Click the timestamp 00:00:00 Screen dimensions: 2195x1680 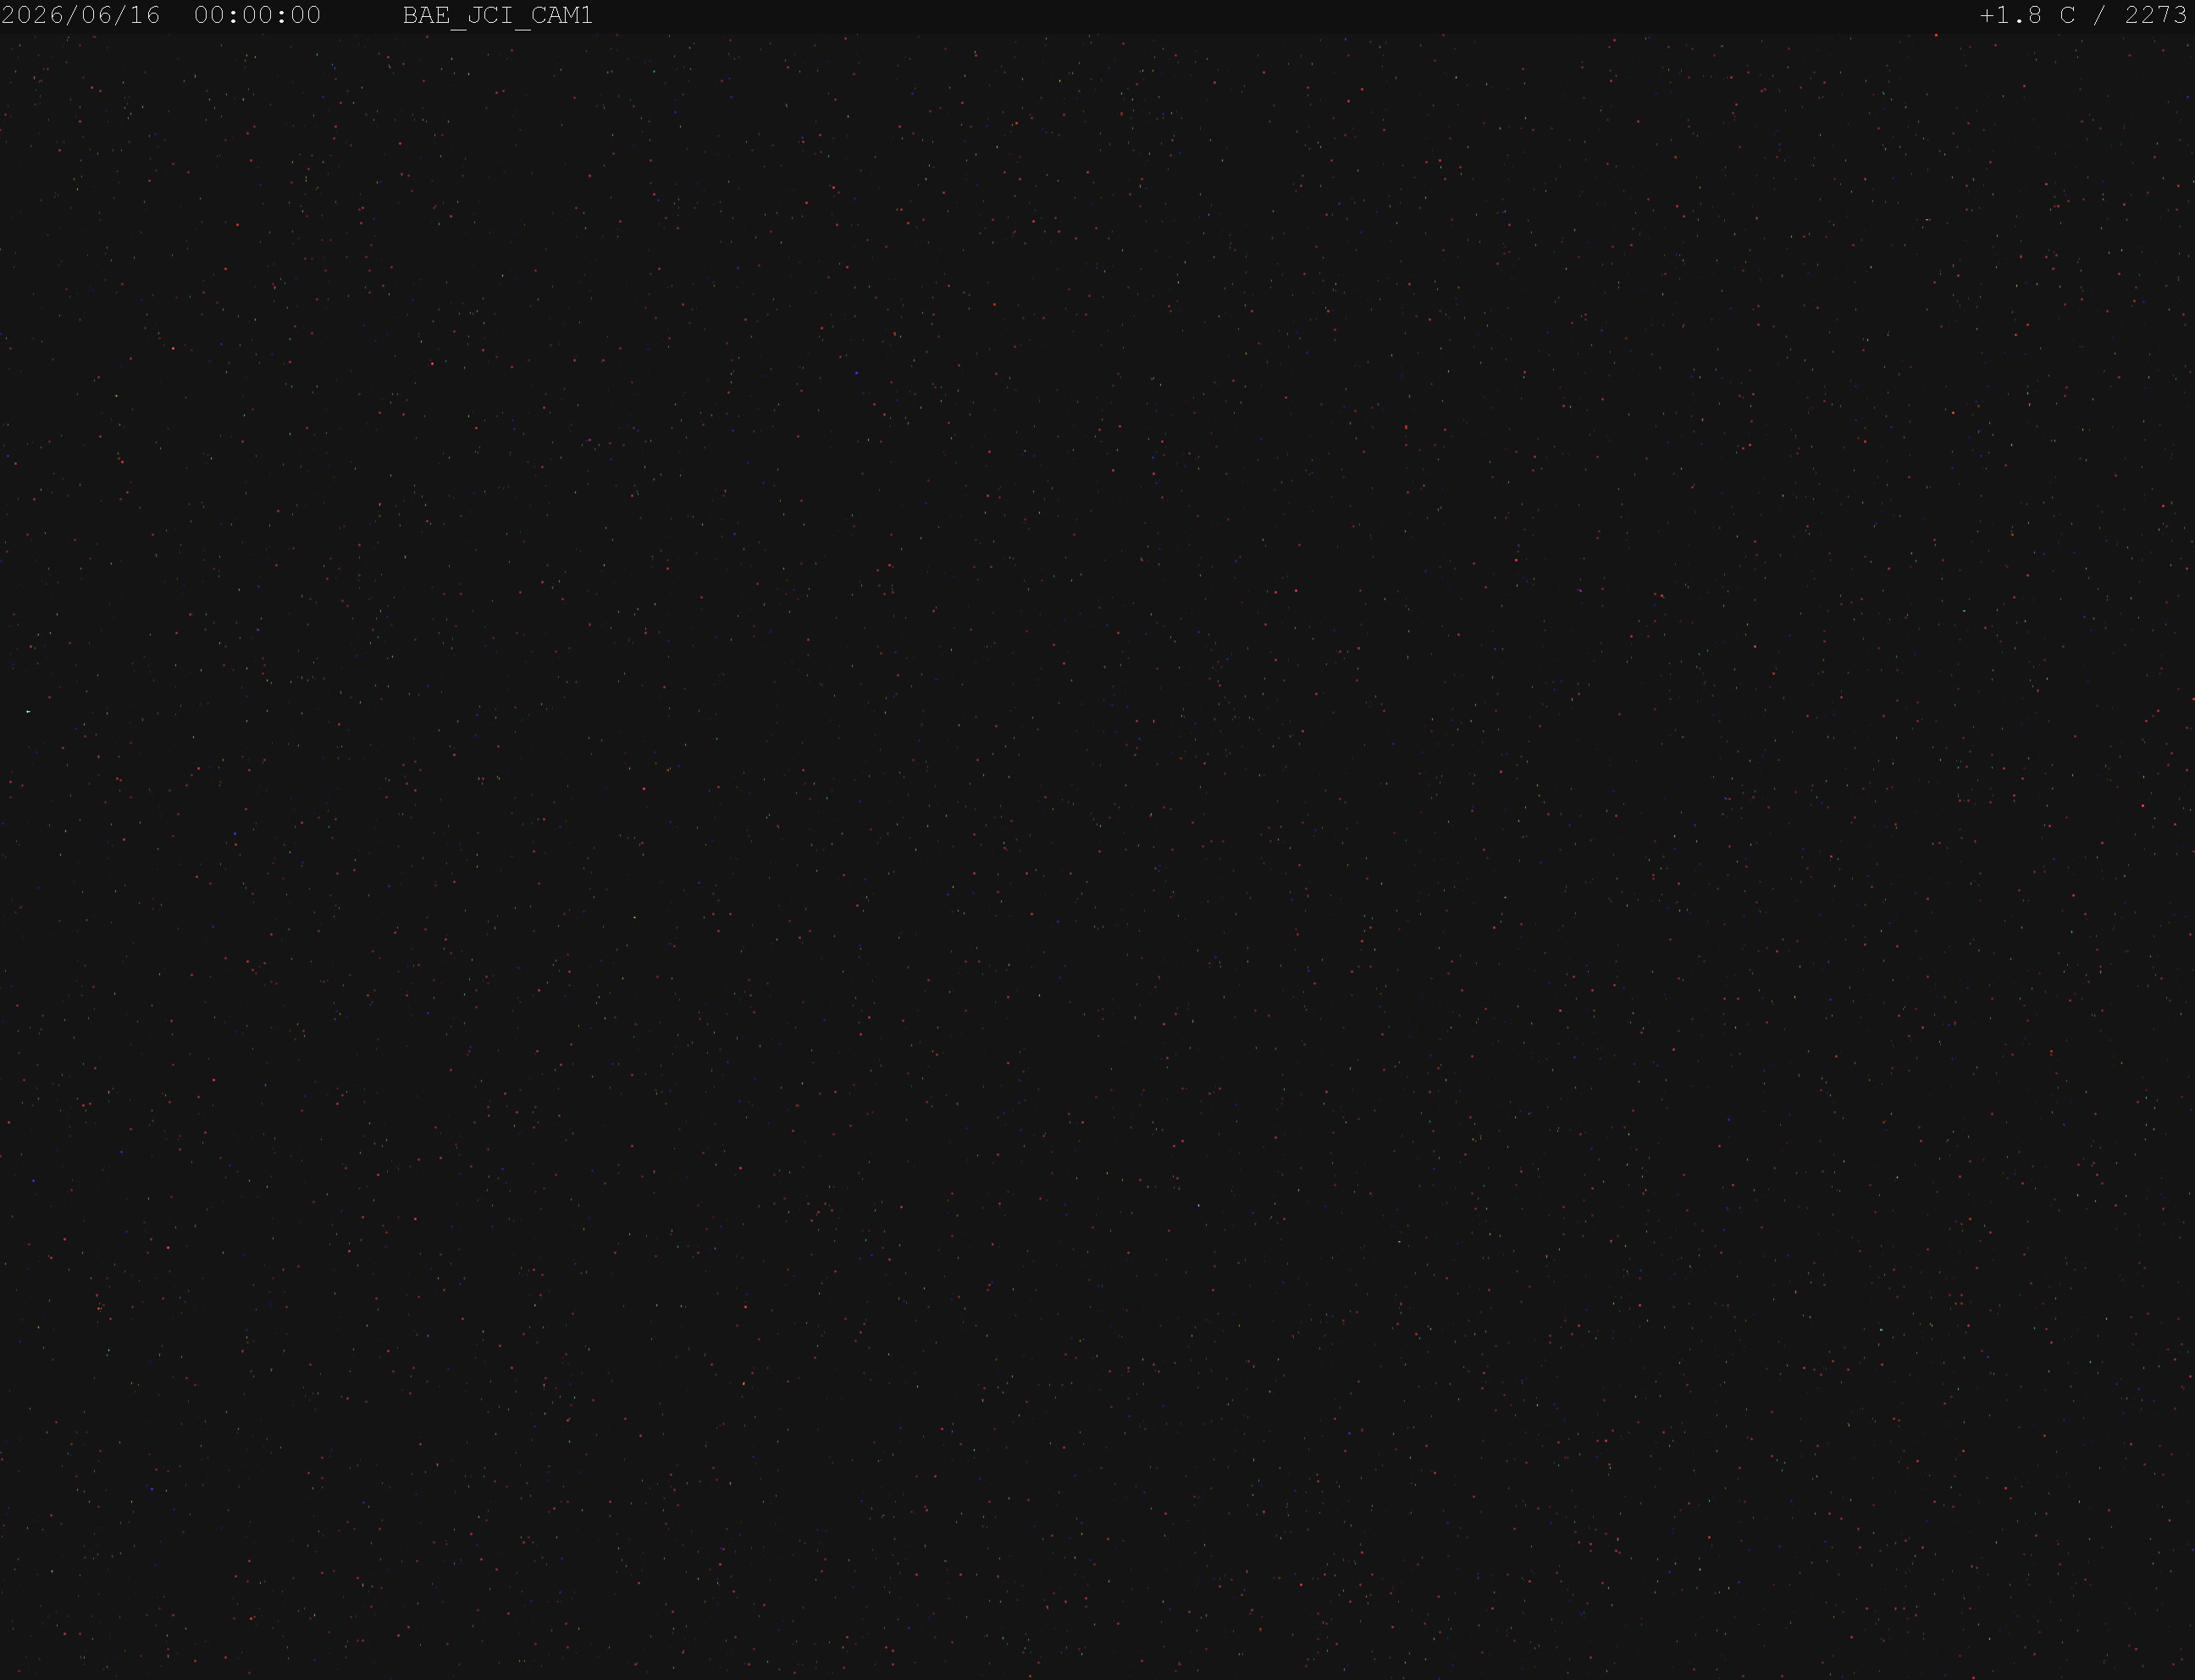[x=257, y=15]
